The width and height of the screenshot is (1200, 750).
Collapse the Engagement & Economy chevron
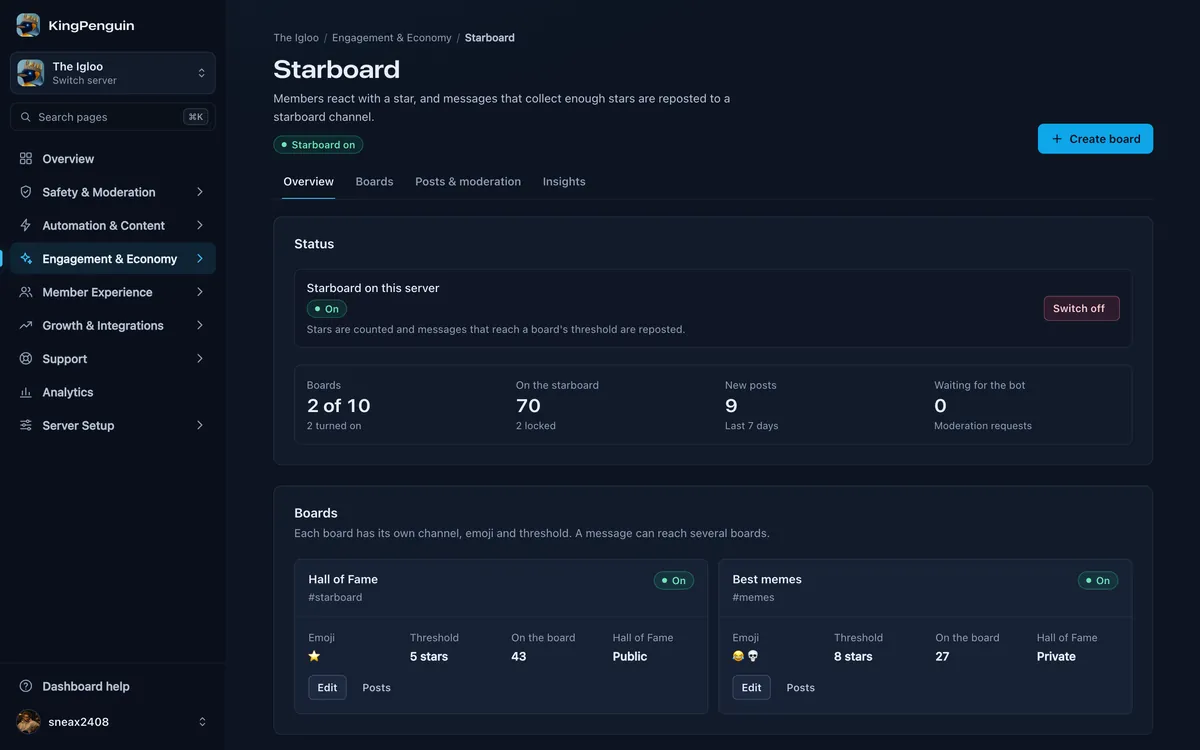coord(200,259)
